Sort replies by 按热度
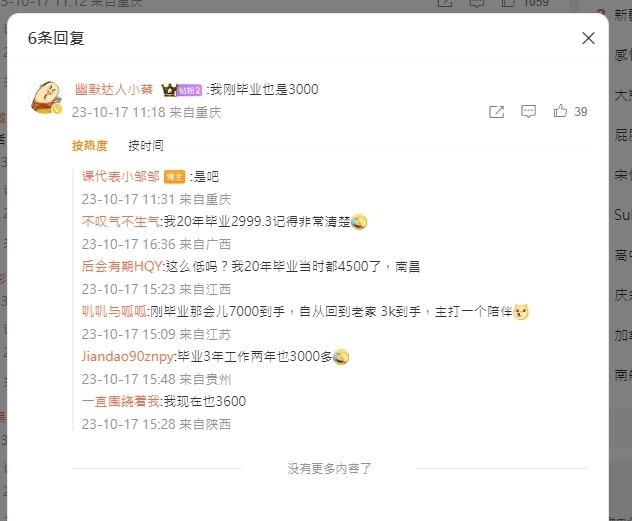This screenshot has width=632, height=521. point(89,145)
